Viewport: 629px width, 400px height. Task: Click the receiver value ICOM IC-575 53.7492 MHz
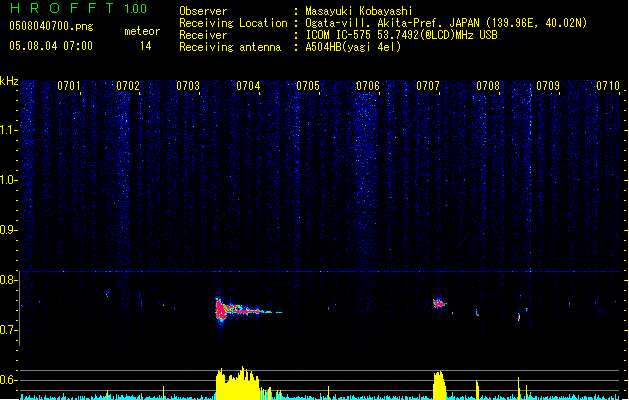(x=402, y=35)
